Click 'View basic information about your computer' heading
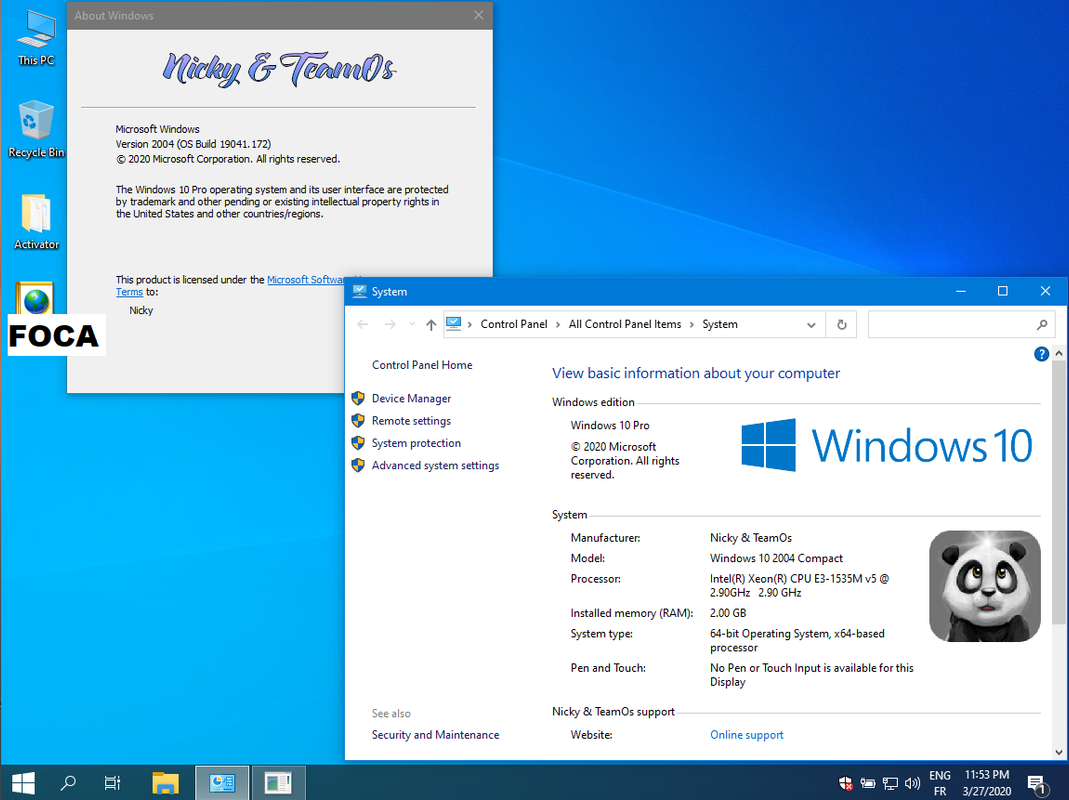The height and width of the screenshot is (800, 1069). 695,373
